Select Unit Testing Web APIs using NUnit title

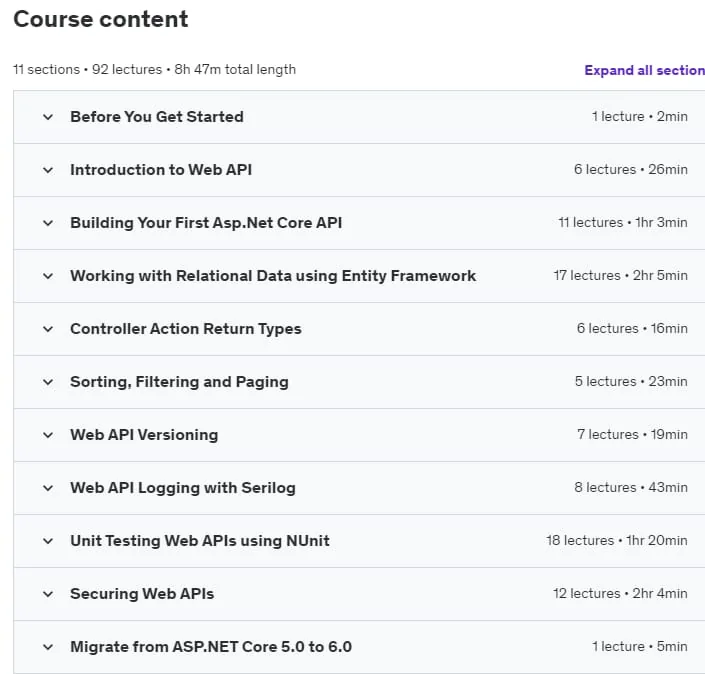[200, 541]
